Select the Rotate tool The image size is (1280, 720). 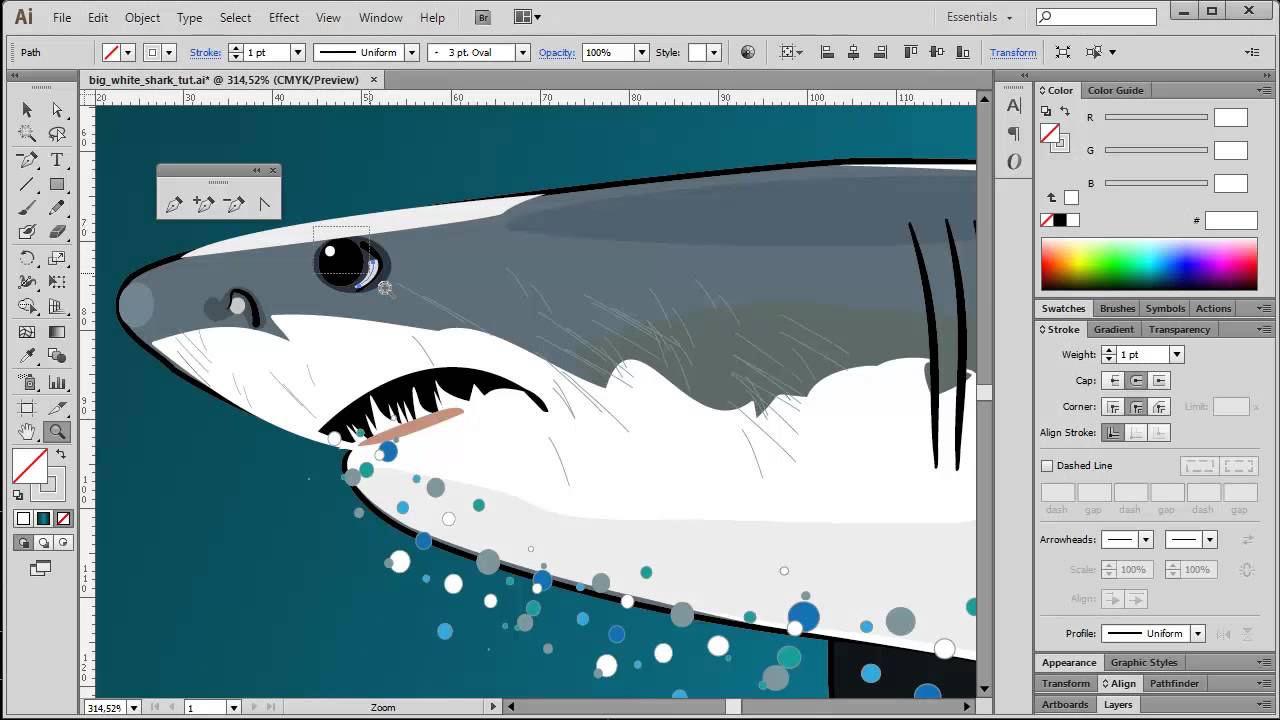tap(27, 258)
